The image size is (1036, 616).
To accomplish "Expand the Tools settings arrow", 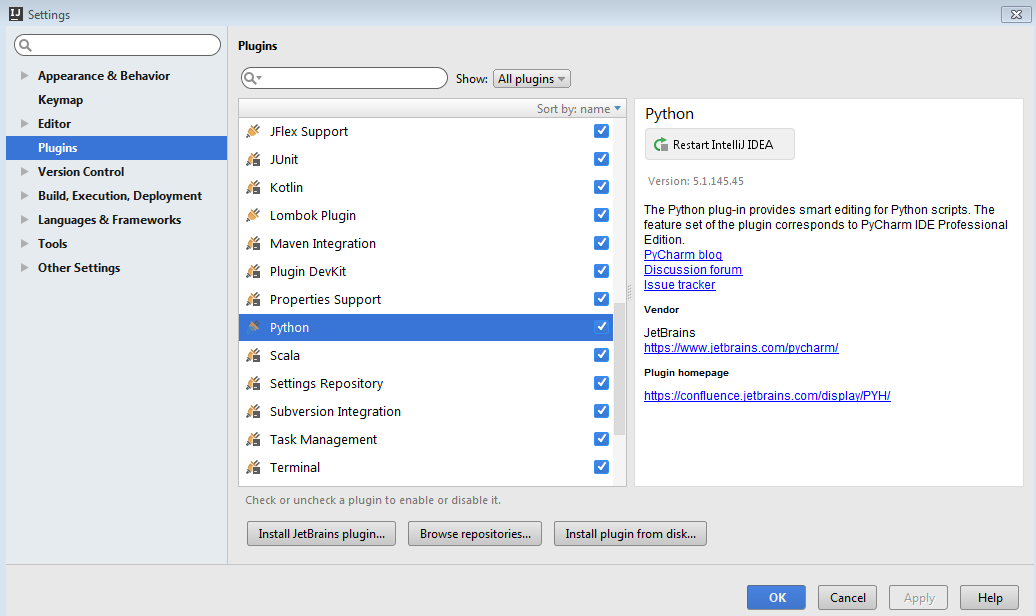I will click(x=24, y=243).
